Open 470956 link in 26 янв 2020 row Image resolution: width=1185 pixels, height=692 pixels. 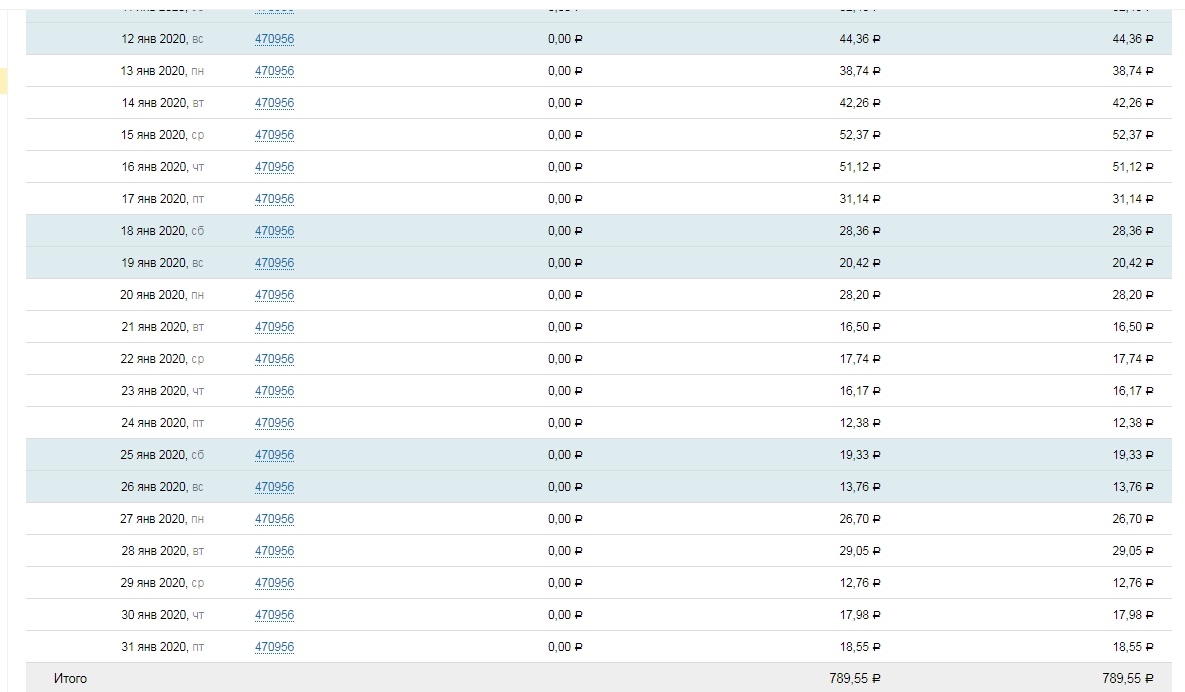(274, 487)
